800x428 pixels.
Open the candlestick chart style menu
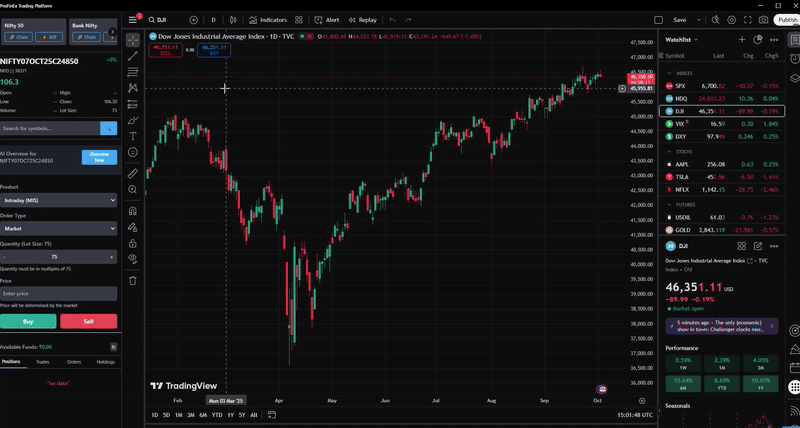click(x=233, y=20)
